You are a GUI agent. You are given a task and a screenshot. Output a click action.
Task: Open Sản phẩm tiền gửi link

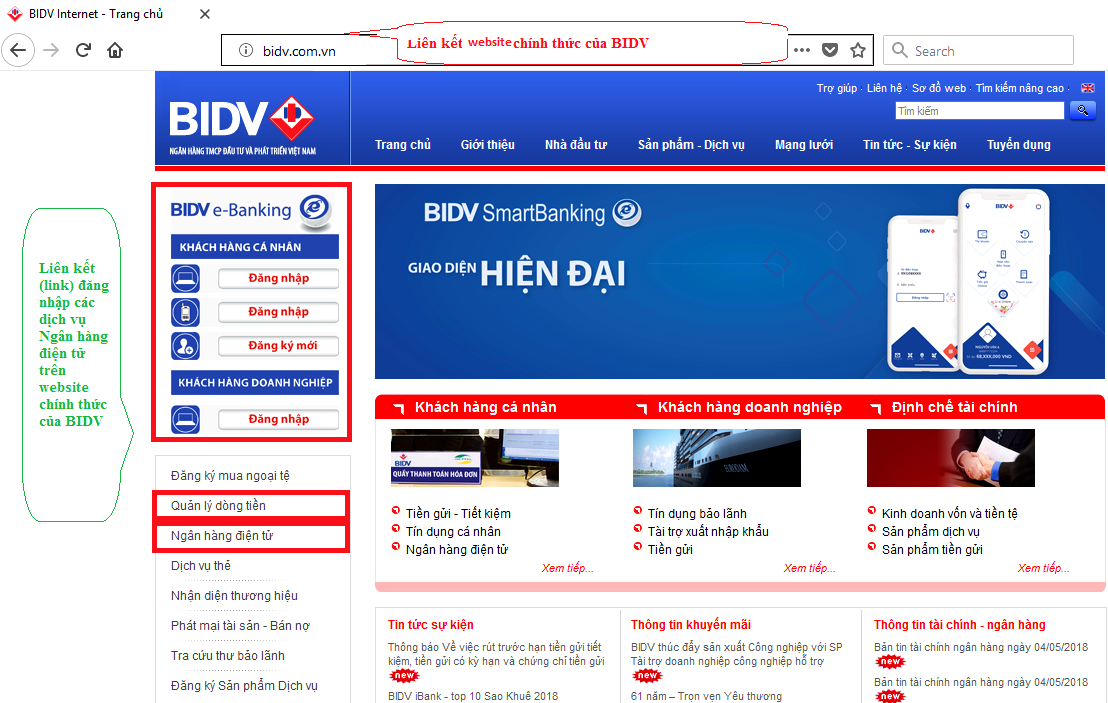pyautogui.click(x=932, y=550)
